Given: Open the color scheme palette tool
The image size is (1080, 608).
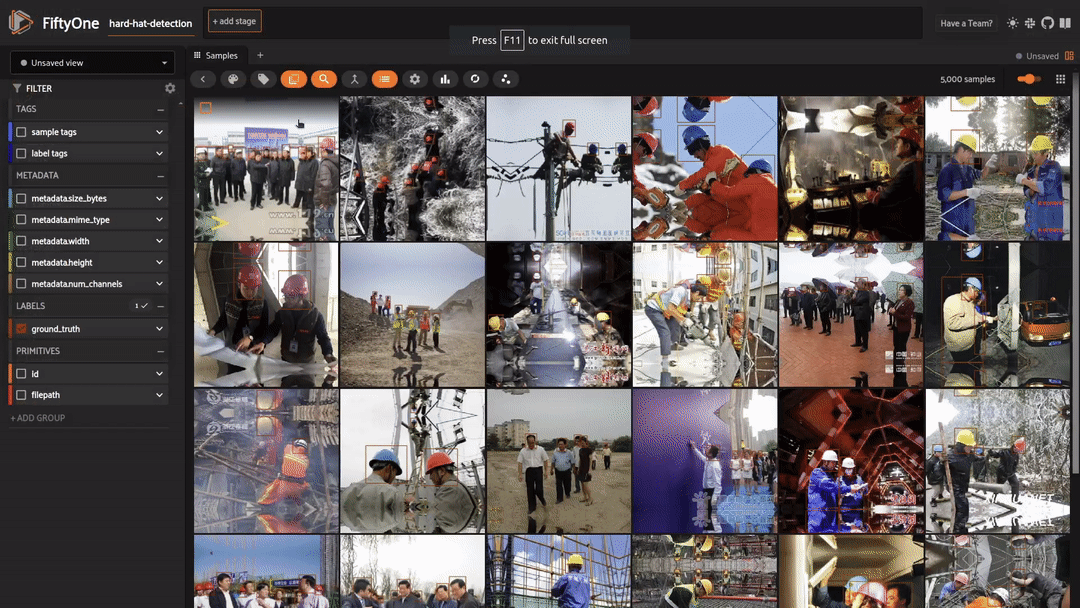Looking at the screenshot, I should click(233, 79).
